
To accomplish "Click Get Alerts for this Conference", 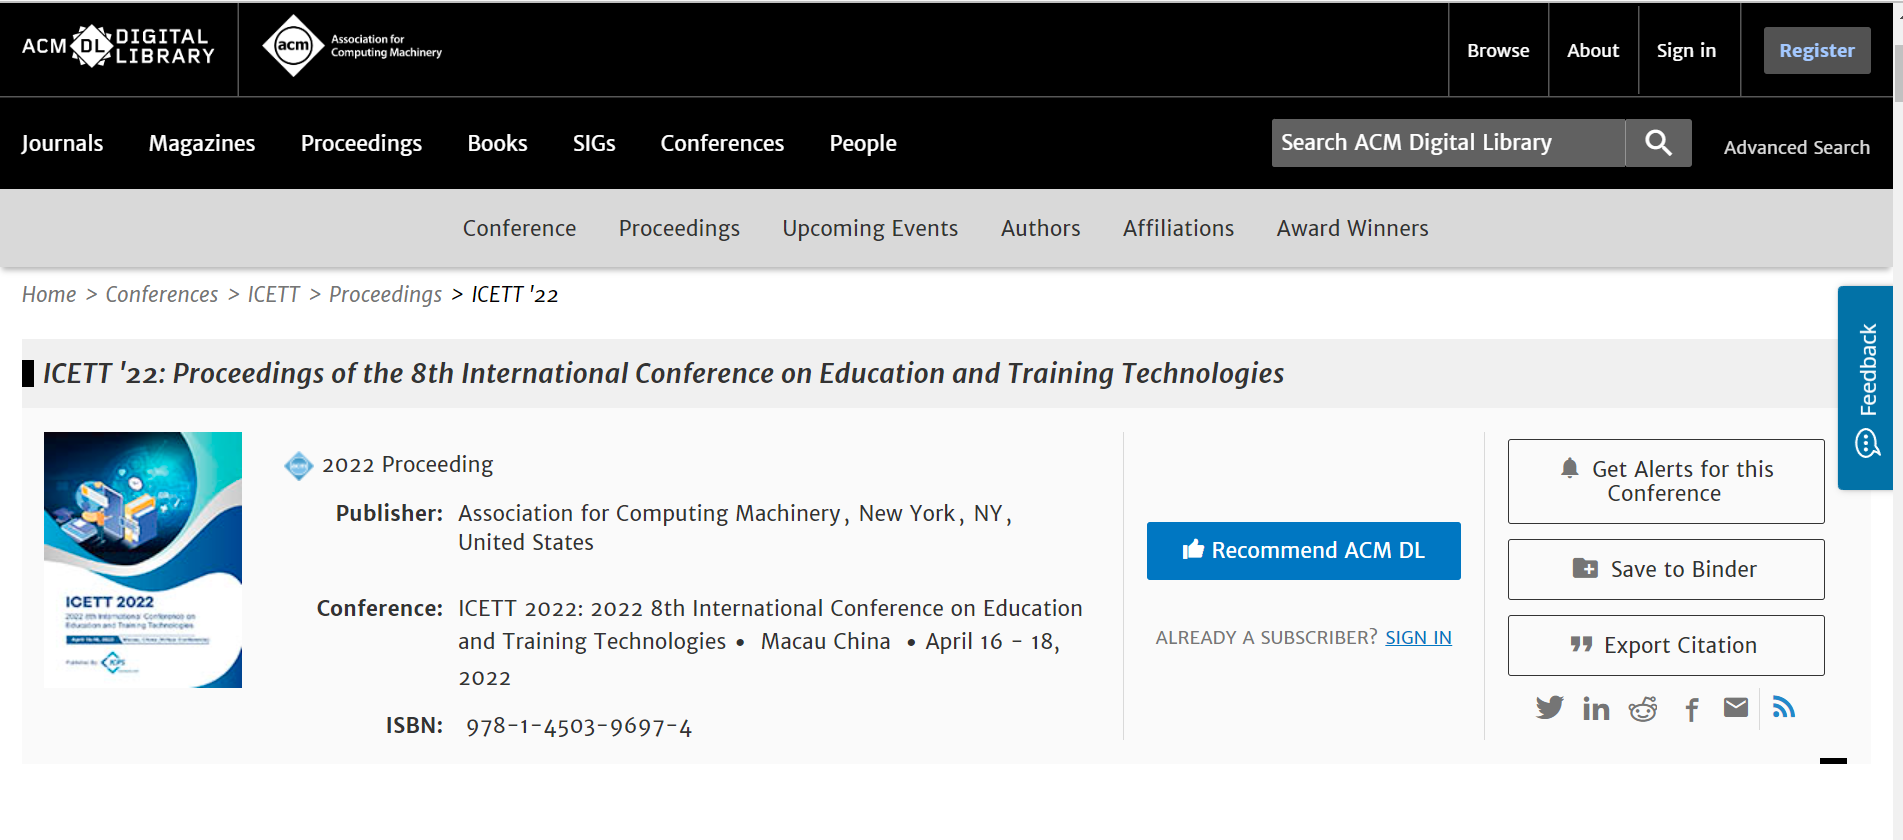I will 1666,481.
